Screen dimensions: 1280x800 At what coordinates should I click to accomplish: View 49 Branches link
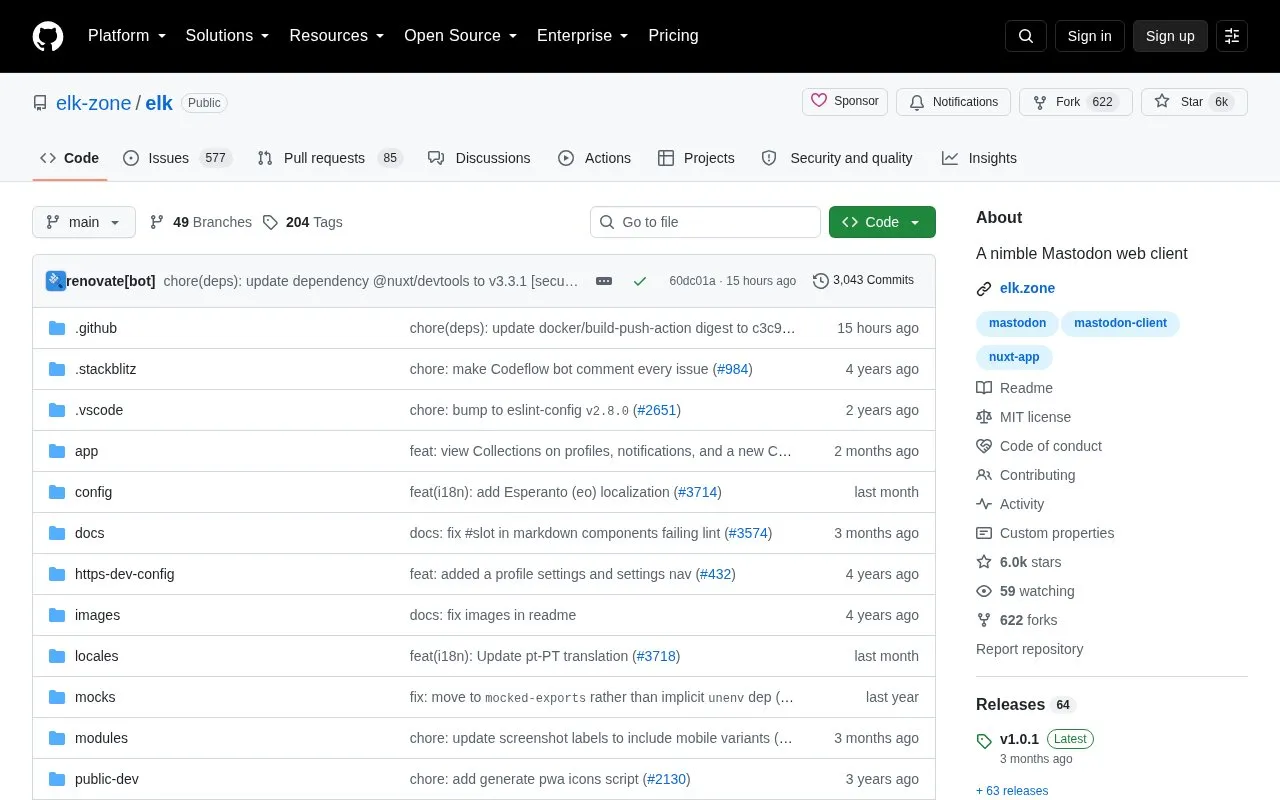(201, 222)
